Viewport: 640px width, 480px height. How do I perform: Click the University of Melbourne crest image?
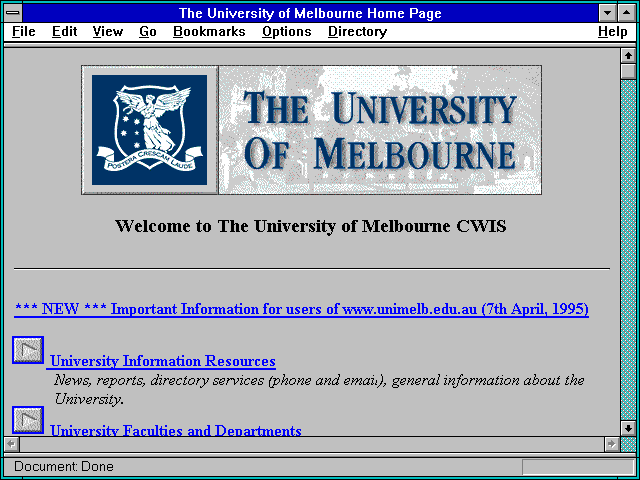click(x=149, y=130)
